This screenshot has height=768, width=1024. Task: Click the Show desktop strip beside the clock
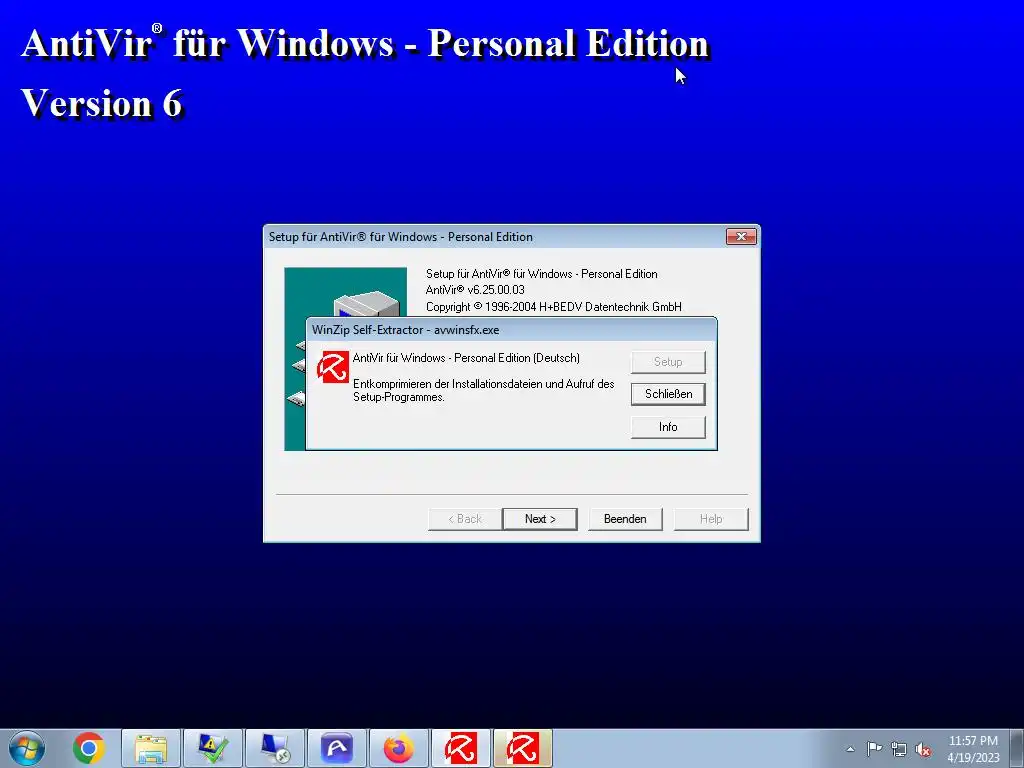point(1017,748)
